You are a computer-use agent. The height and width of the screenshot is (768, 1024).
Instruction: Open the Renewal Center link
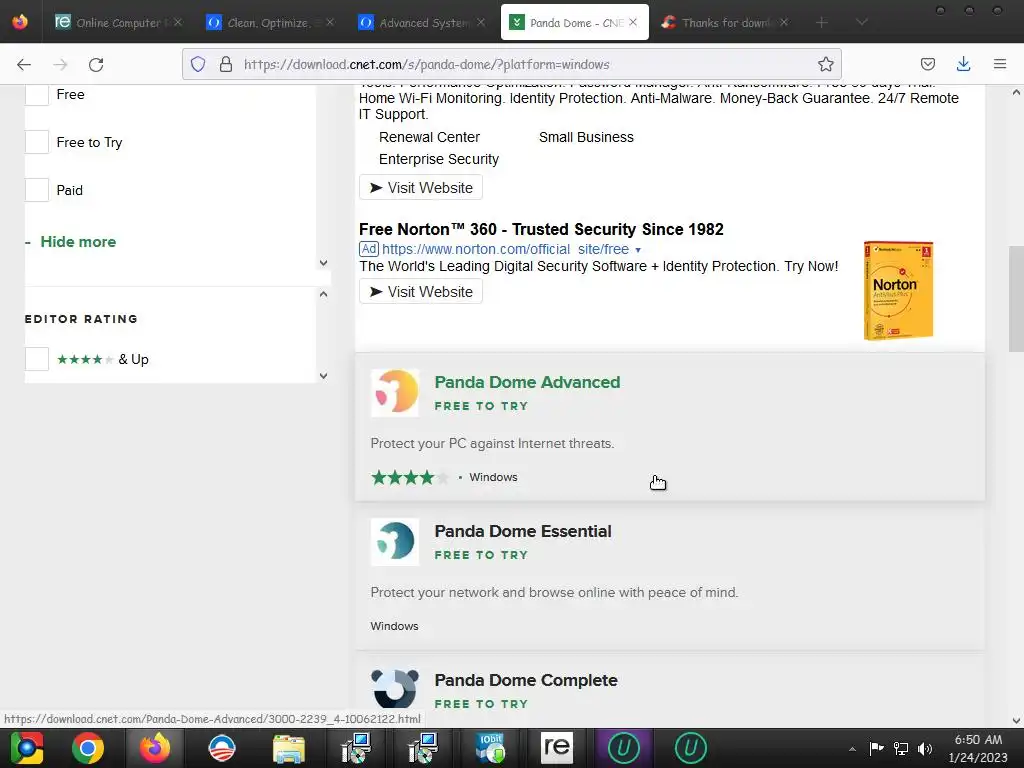pos(429,137)
